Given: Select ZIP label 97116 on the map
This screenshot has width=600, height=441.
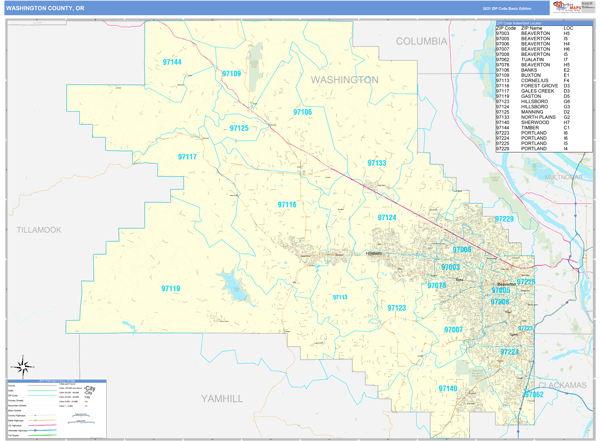Looking at the screenshot, I should pos(287,205).
